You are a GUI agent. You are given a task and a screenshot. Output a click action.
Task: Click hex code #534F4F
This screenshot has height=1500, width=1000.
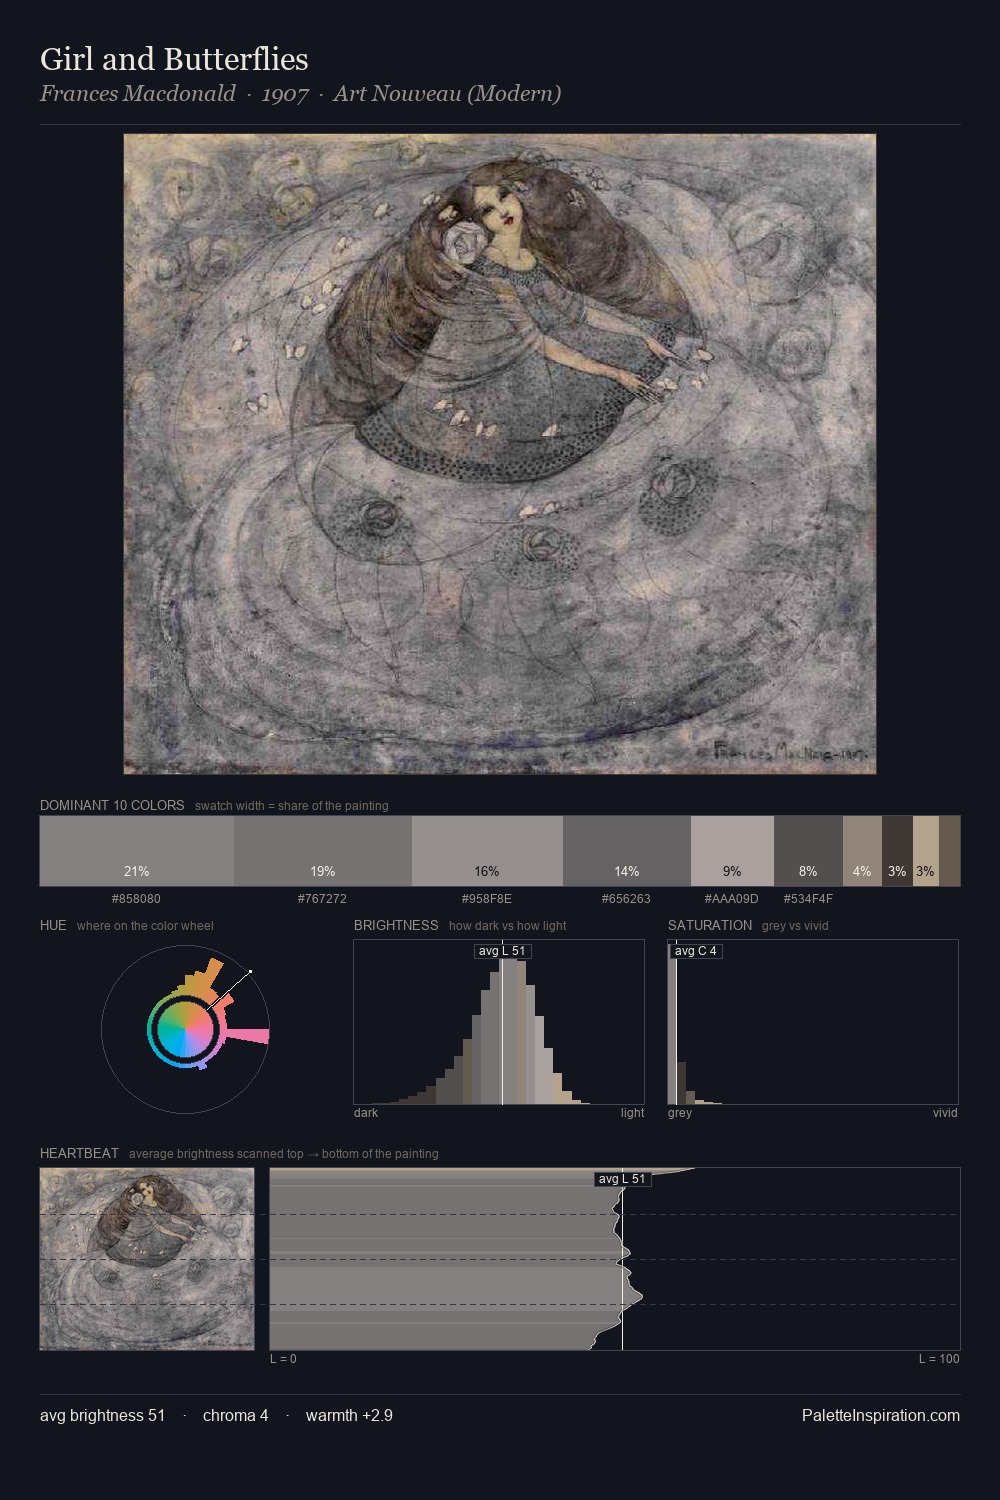tap(808, 899)
